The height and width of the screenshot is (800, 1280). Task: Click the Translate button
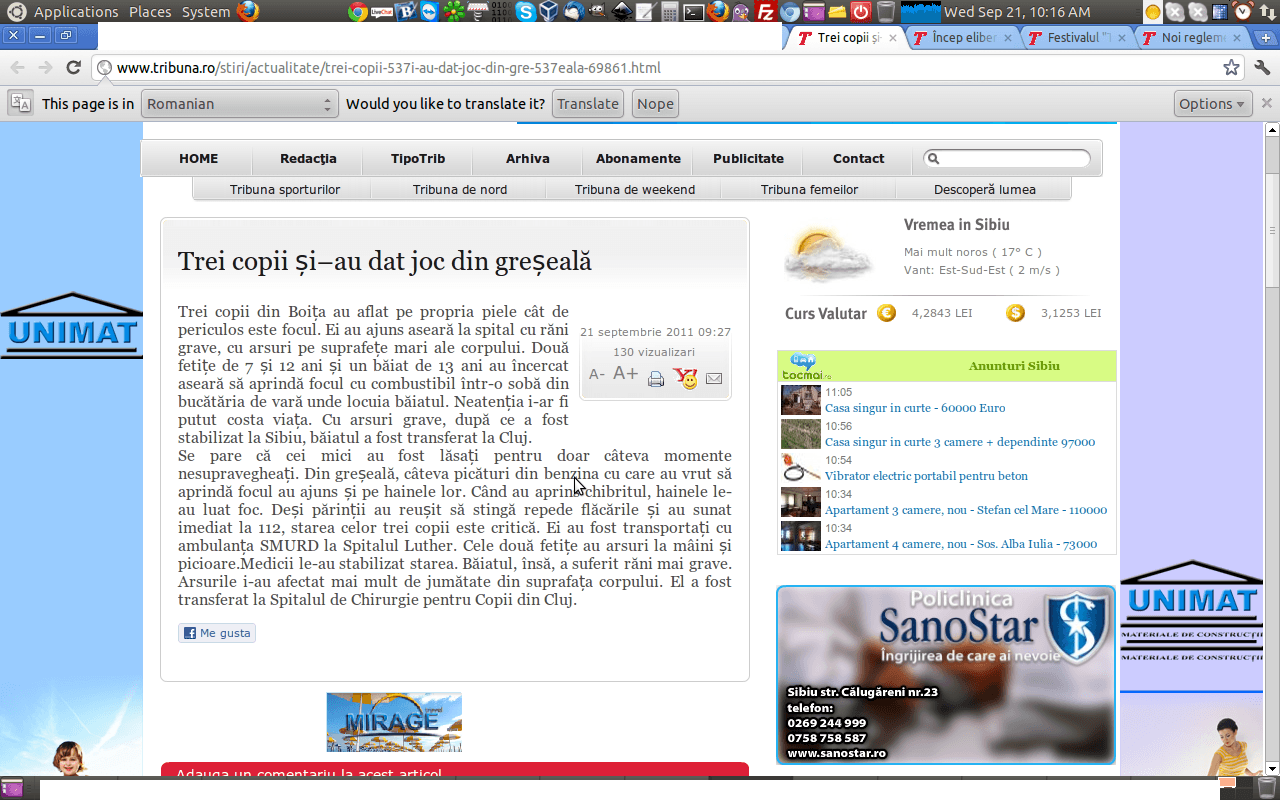588,104
